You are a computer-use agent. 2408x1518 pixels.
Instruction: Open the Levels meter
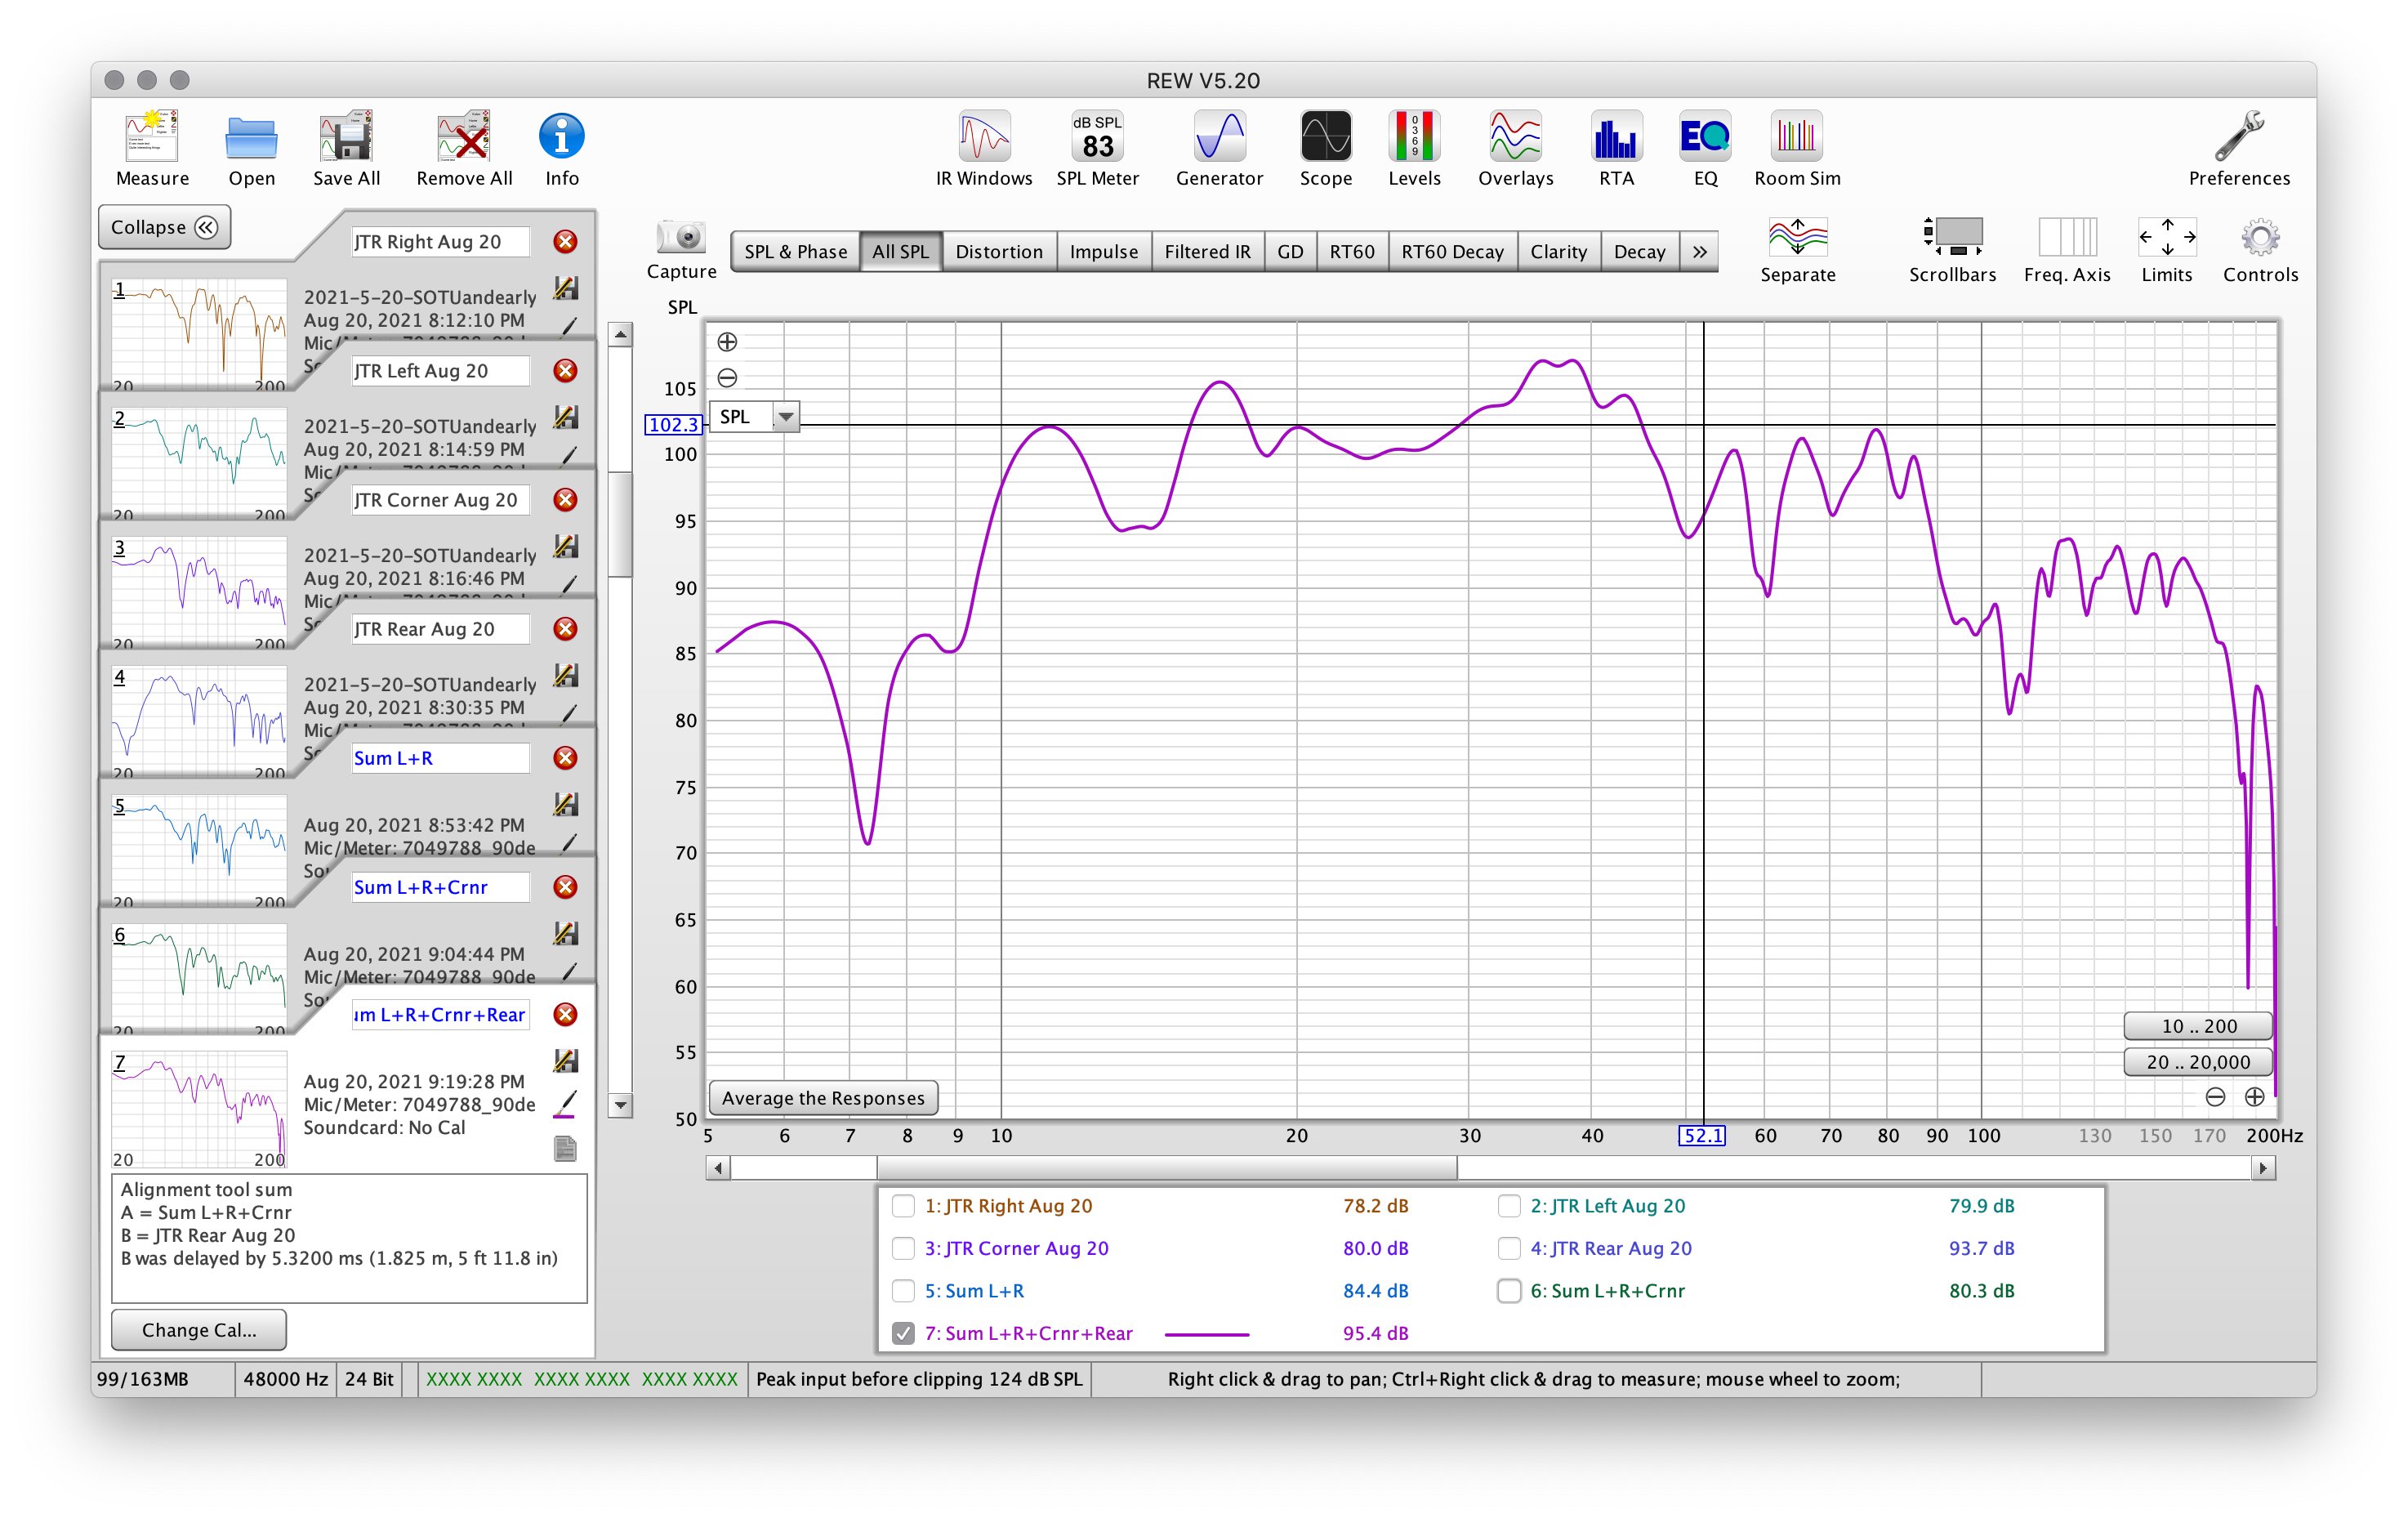[1414, 148]
